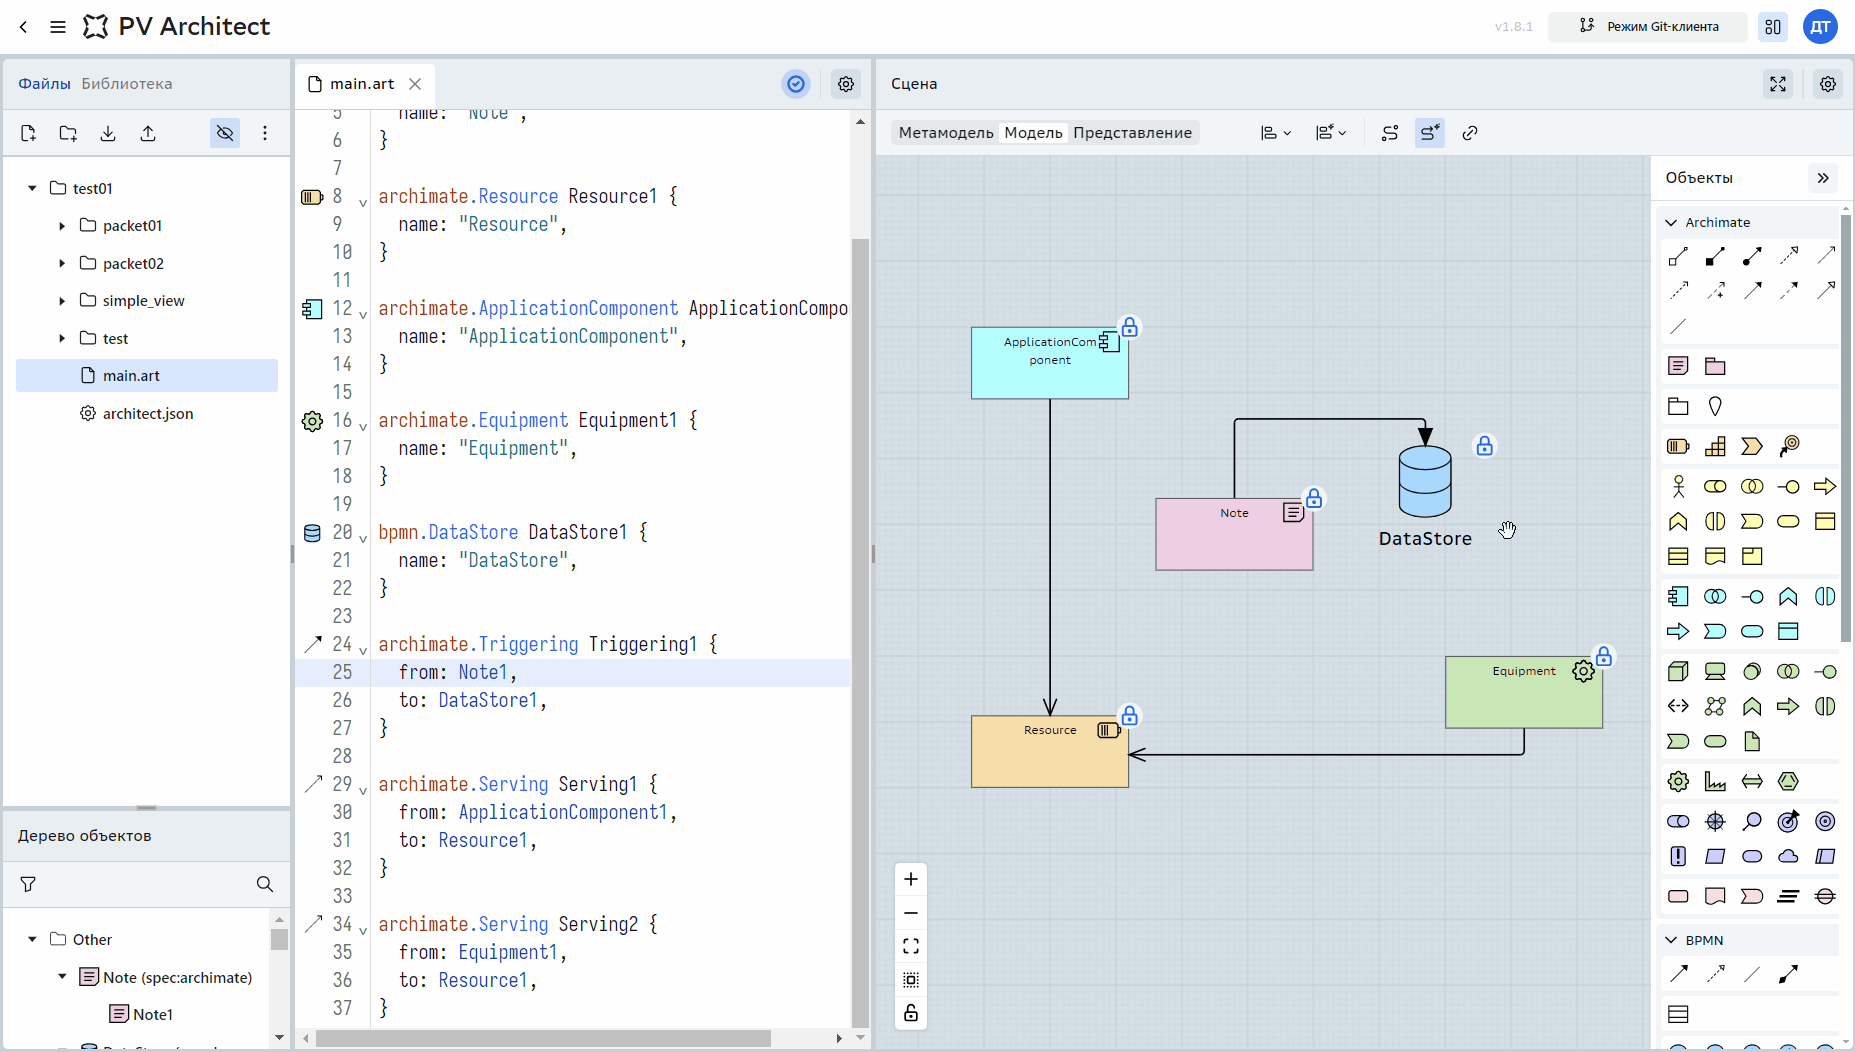Collapse the BPMN palette section
The image size is (1855, 1052).
1671,940
